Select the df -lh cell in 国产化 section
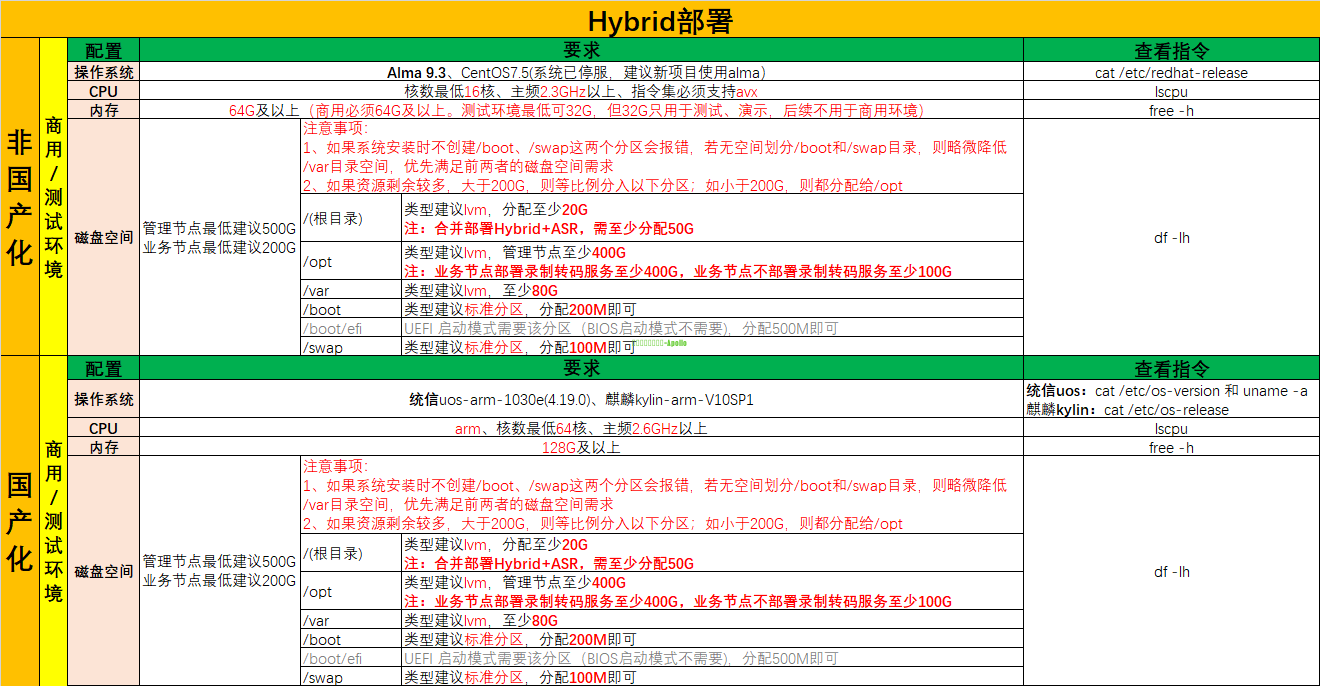This screenshot has width=1320, height=686. click(x=1171, y=571)
